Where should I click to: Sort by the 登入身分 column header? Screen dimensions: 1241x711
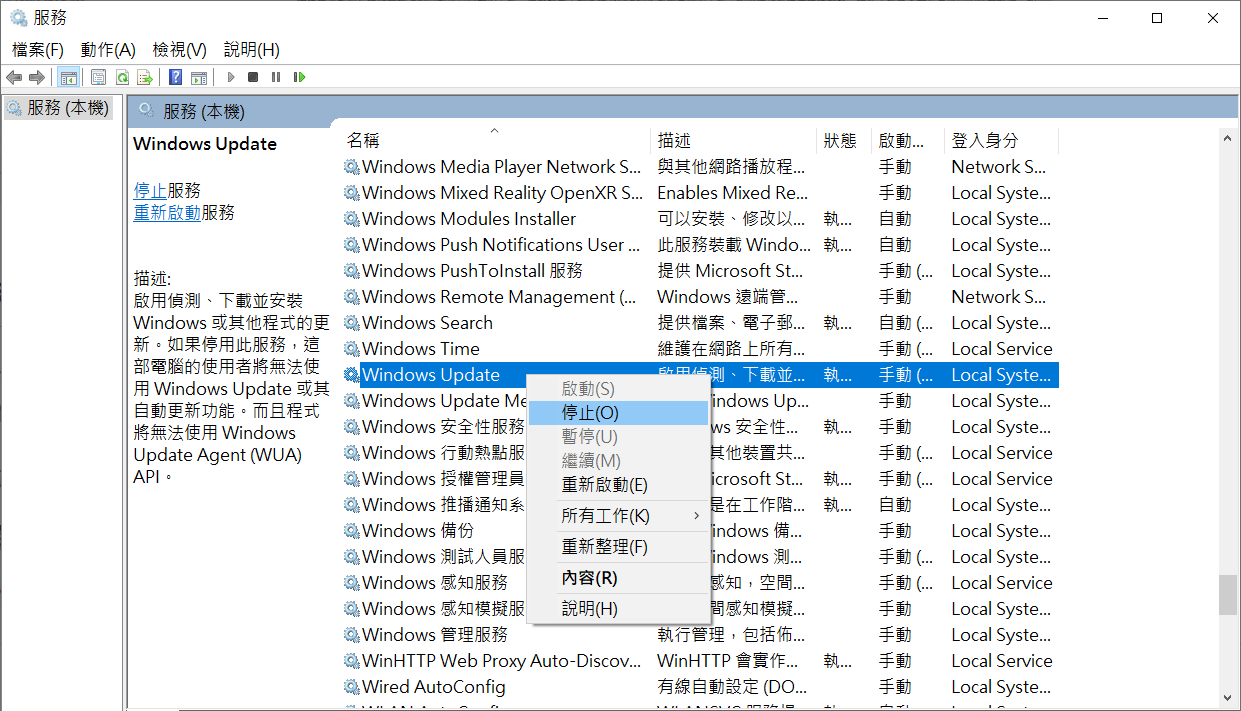[x=1000, y=141]
